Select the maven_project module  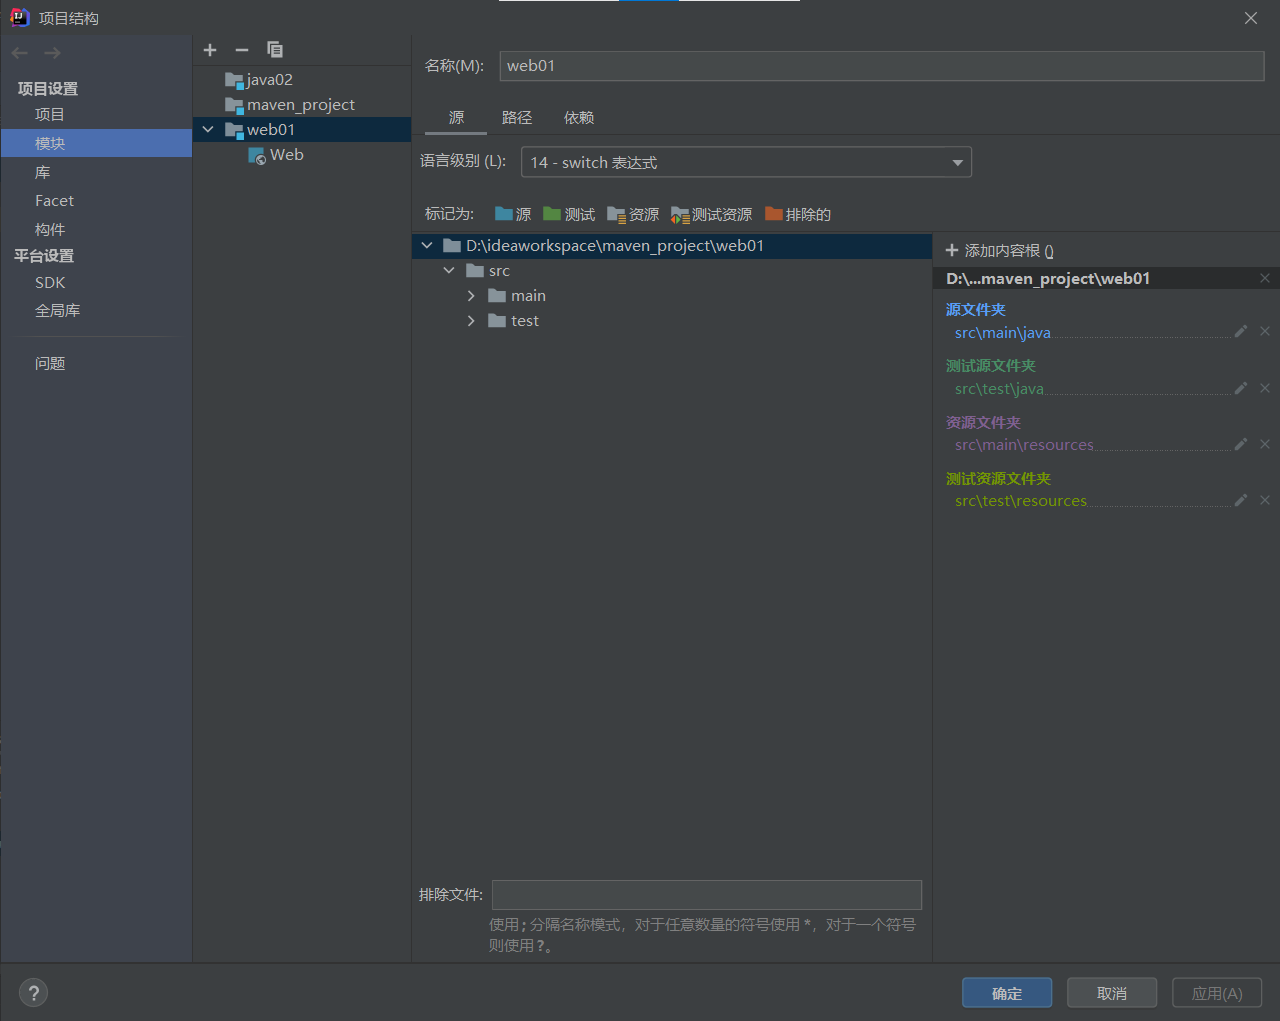pyautogui.click(x=301, y=105)
